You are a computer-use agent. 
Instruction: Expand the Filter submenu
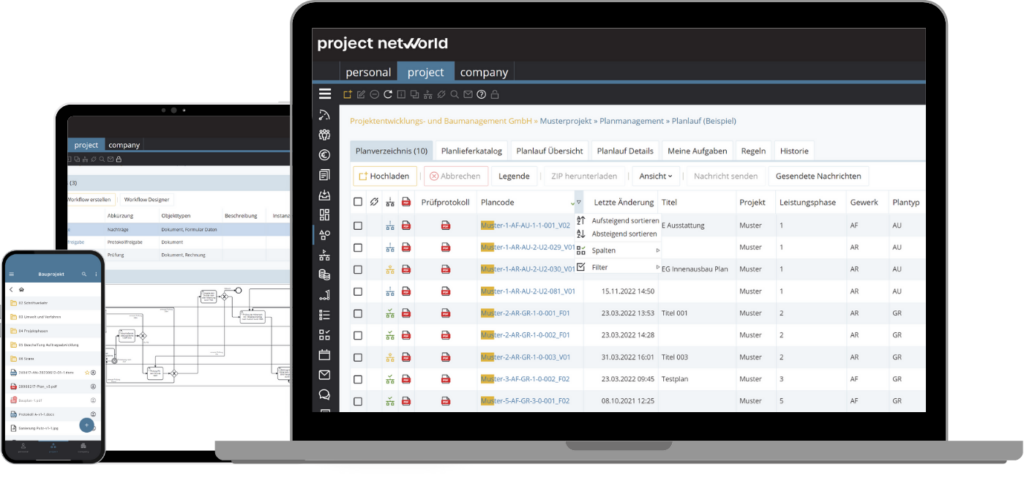point(618,267)
